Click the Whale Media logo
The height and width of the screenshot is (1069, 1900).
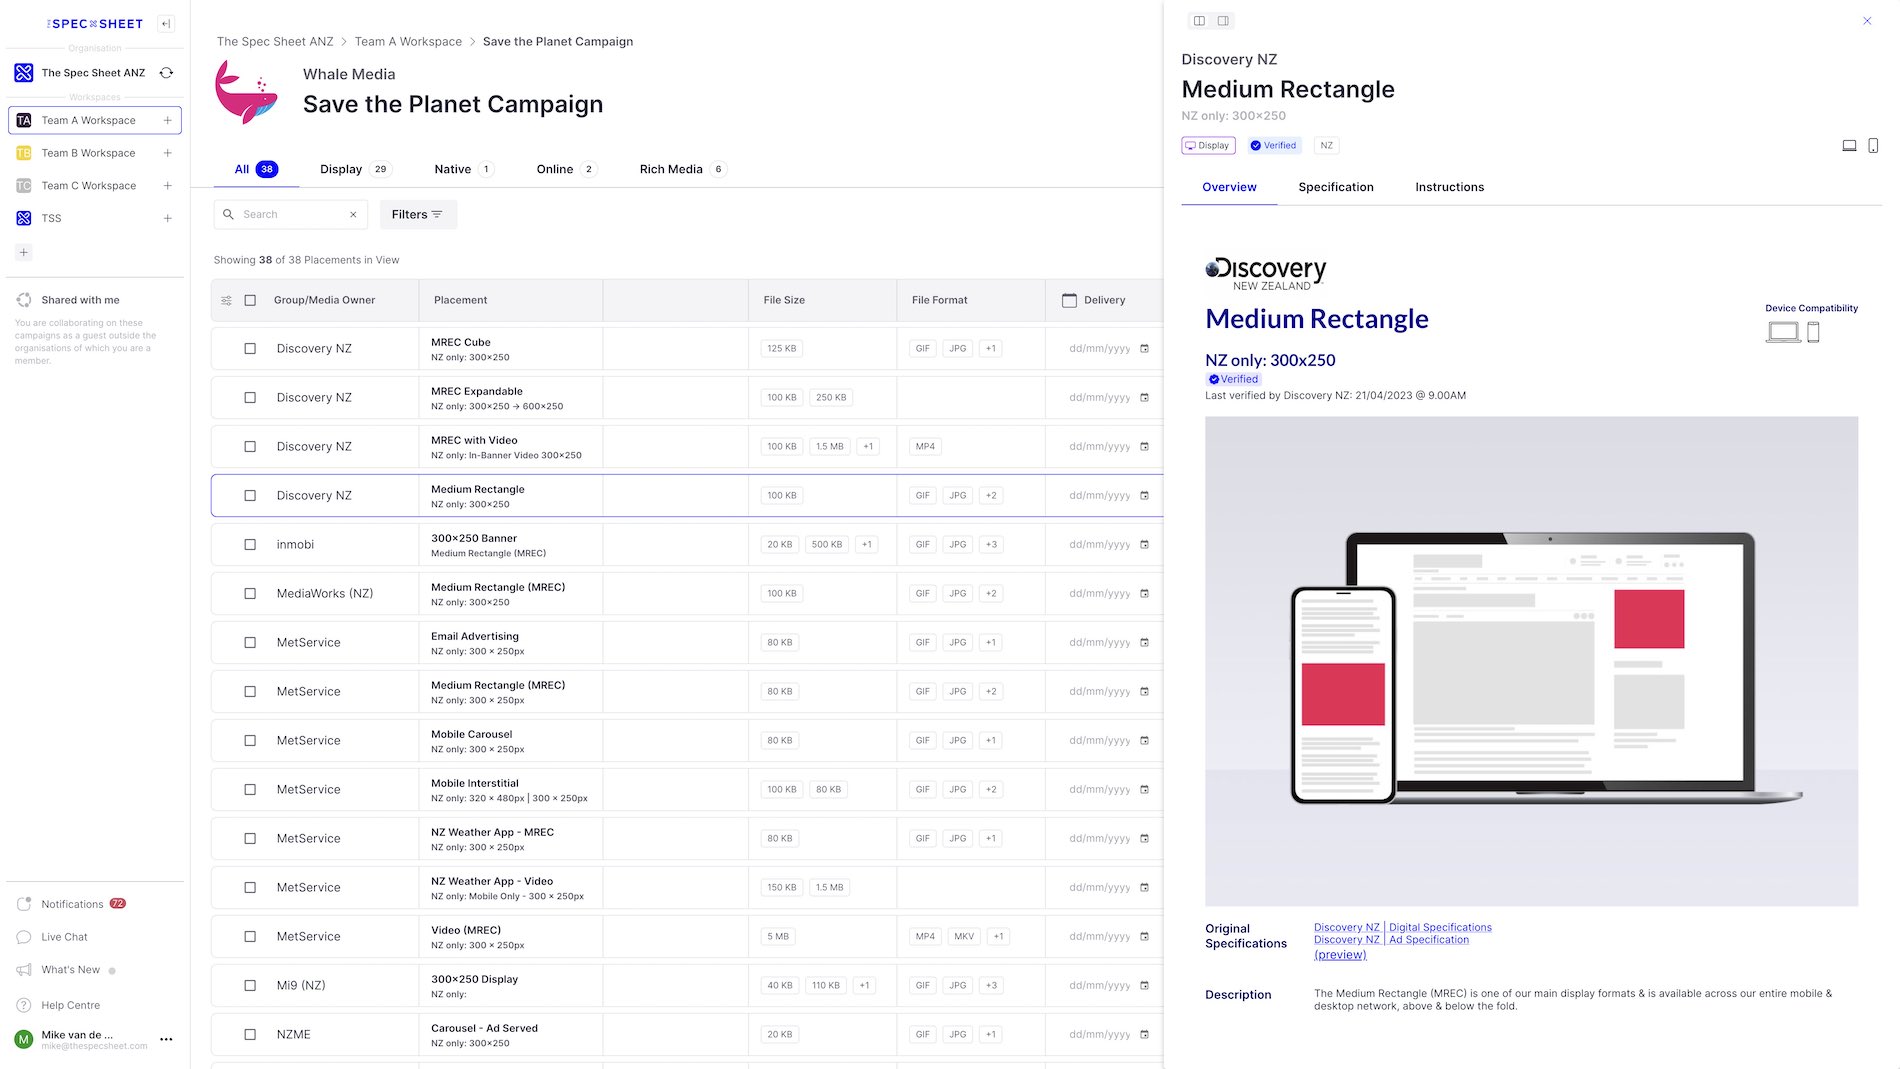tap(247, 91)
